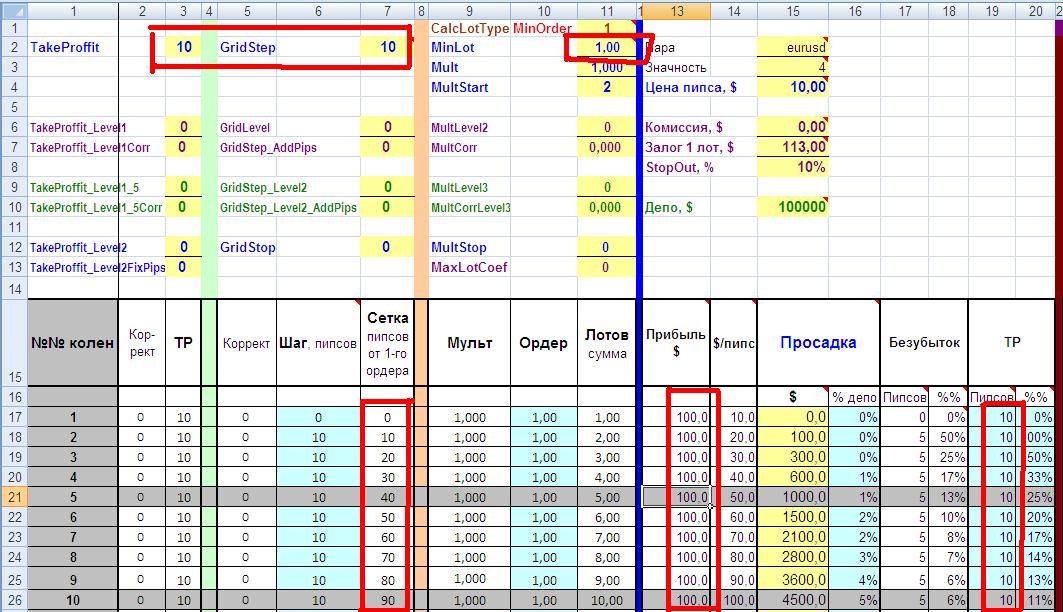Screen dimensions: 1063x612
Task: Click the Просадка cell showing 3600,0
Action: [793, 579]
